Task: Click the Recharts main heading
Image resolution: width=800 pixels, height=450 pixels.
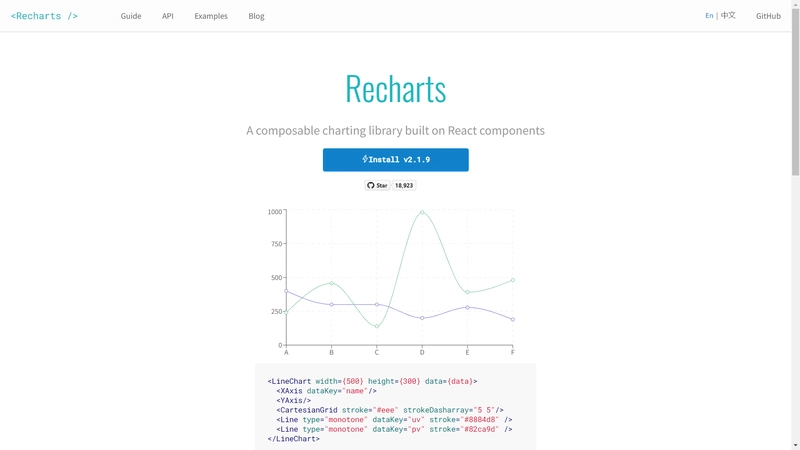Action: 395,89
